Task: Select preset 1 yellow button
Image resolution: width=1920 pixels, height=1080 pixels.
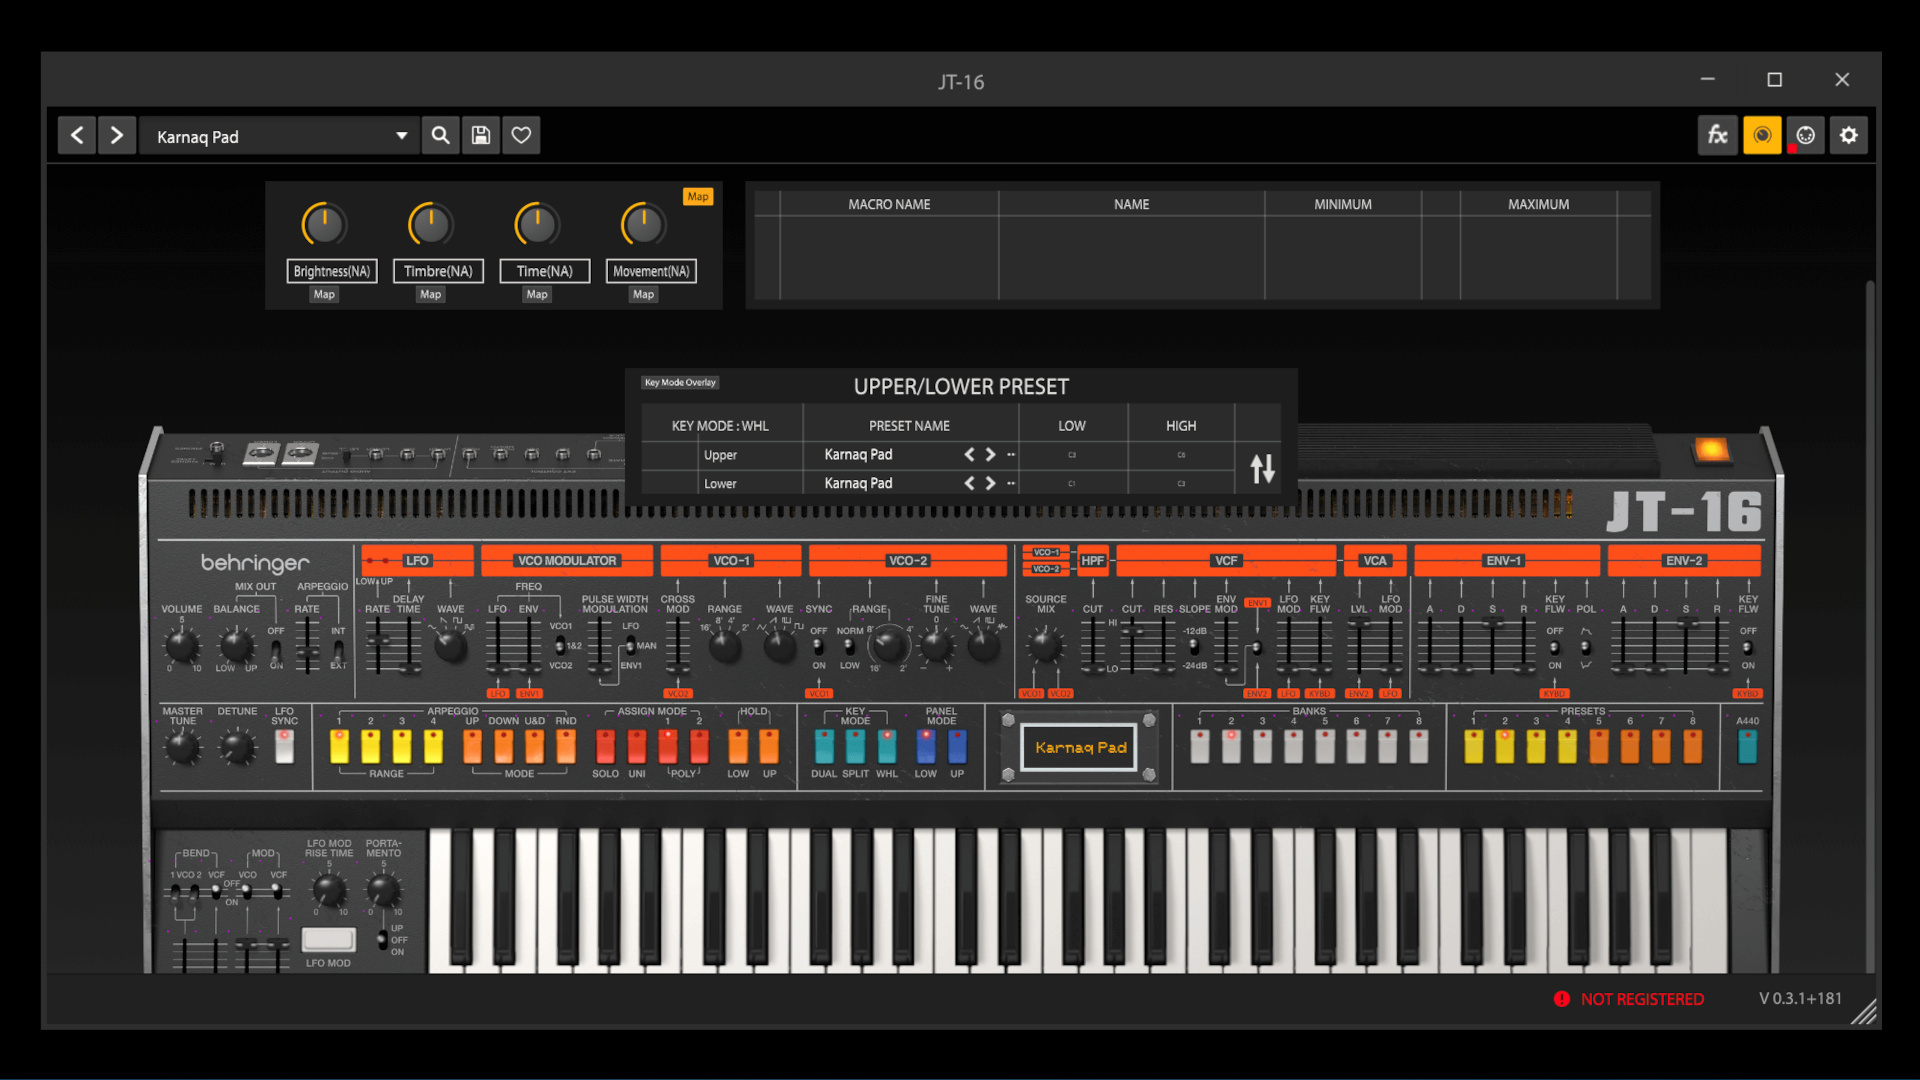Action: [1473, 746]
